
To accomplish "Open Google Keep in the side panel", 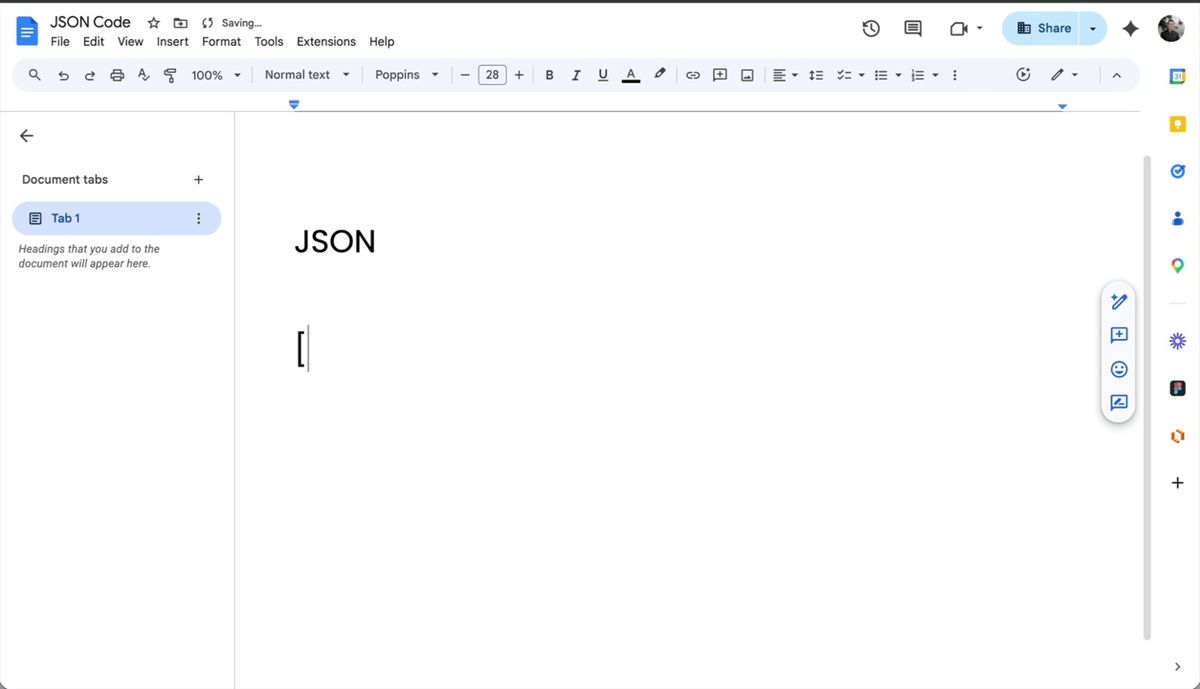I will click(x=1177, y=123).
